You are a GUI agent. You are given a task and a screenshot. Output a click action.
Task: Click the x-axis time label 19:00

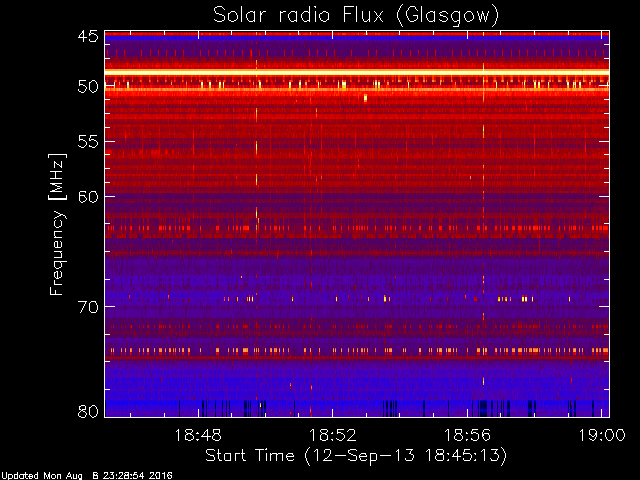(x=602, y=435)
